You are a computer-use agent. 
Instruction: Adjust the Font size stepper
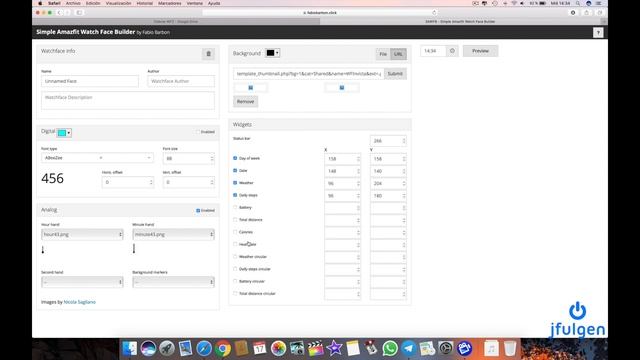(x=211, y=158)
